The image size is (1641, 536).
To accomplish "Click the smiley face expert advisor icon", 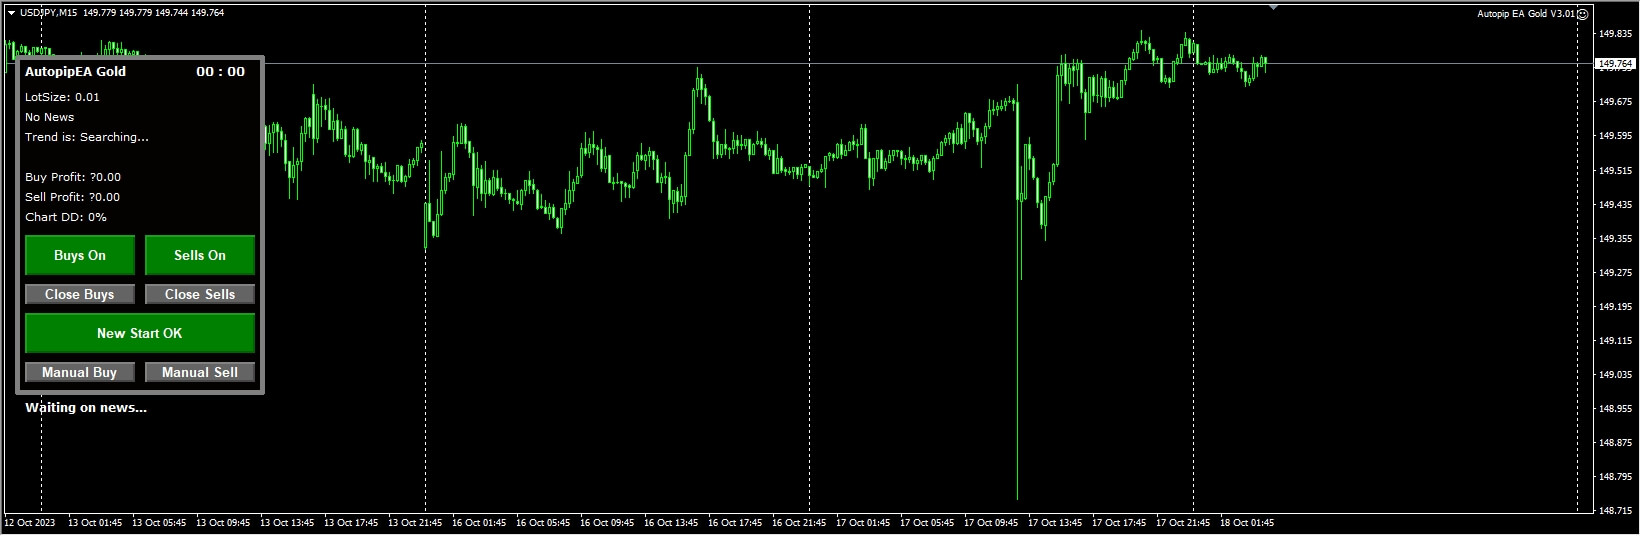I will click(x=1582, y=14).
